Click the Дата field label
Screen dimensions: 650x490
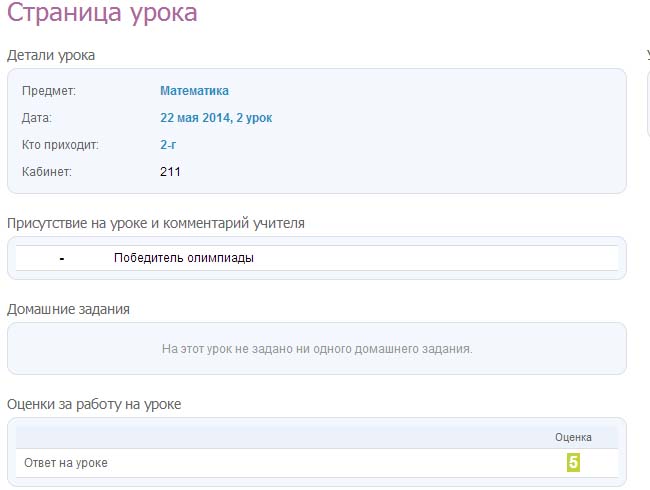(x=36, y=118)
